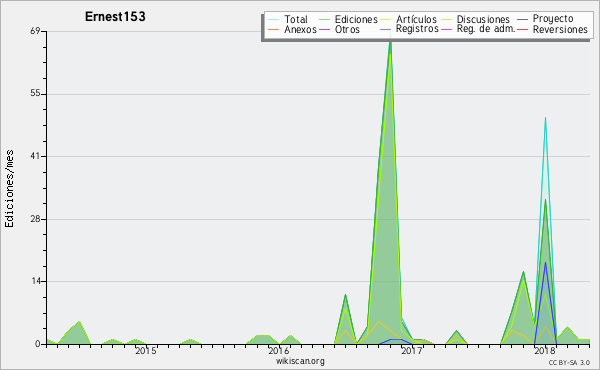
Task: Click the 28 y-axis value
Action: [35, 219]
